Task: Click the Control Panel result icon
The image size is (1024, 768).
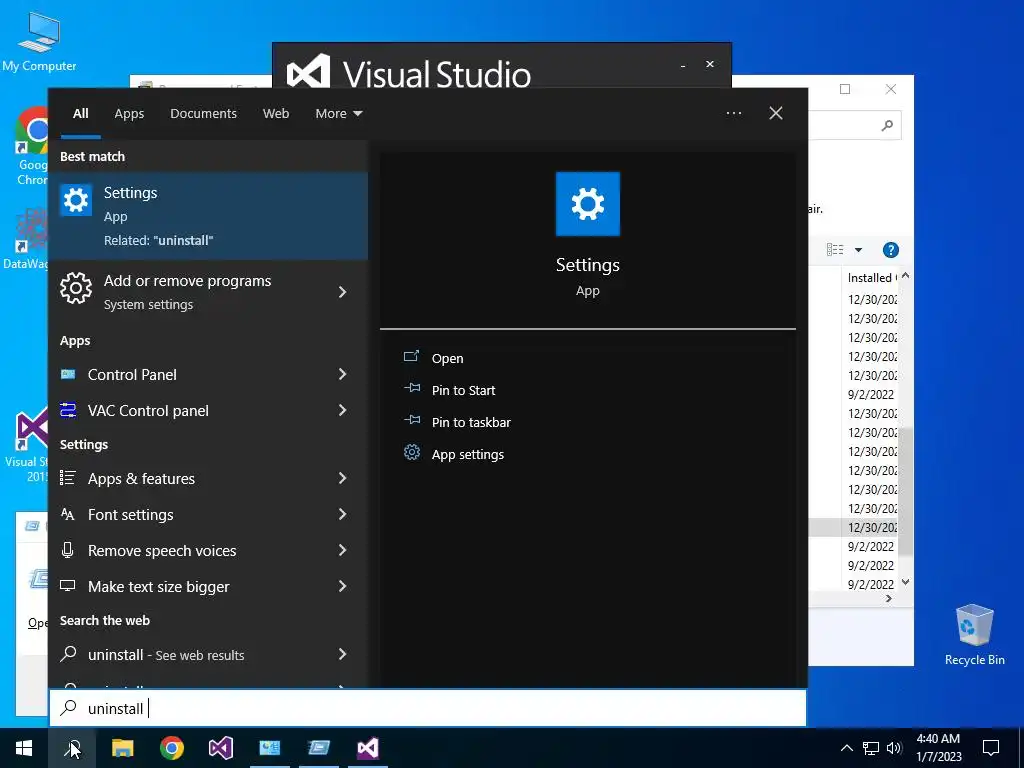Action: 68,374
